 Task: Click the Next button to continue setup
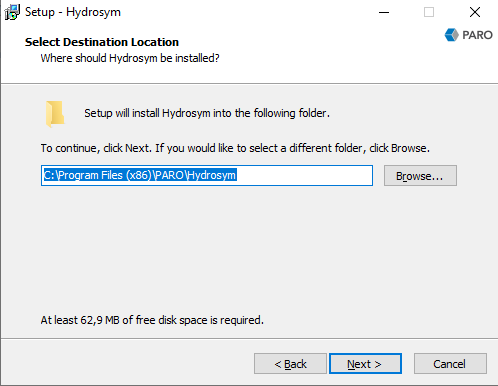coord(365,364)
